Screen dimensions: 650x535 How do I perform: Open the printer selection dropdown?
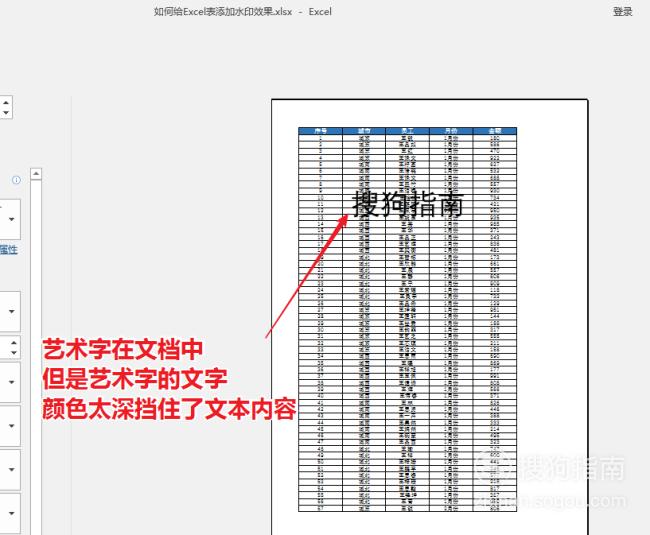(x=10, y=219)
